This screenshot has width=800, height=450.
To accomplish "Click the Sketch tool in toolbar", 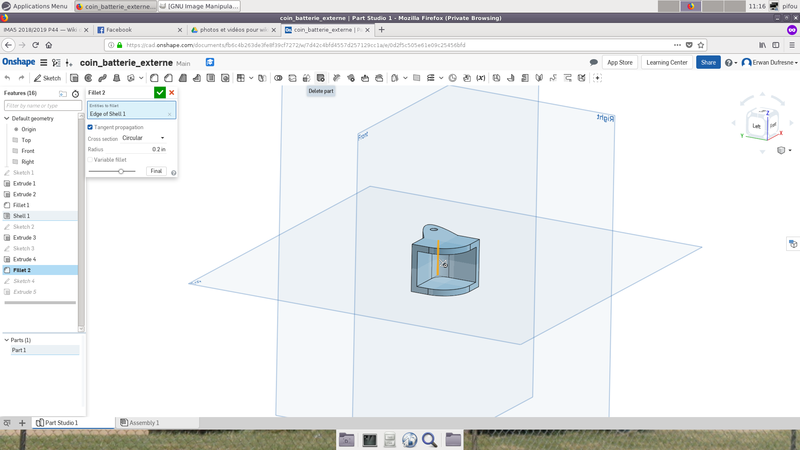I will pos(48,78).
